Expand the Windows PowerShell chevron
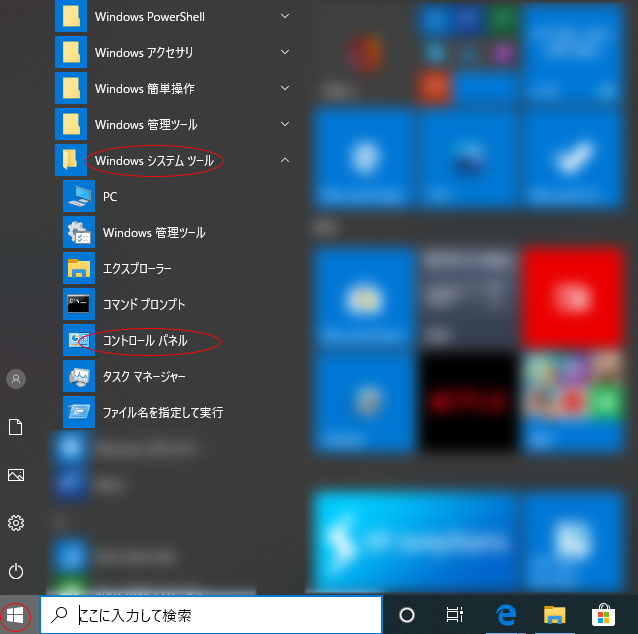Viewport: 638px width, 634px height. click(x=285, y=16)
